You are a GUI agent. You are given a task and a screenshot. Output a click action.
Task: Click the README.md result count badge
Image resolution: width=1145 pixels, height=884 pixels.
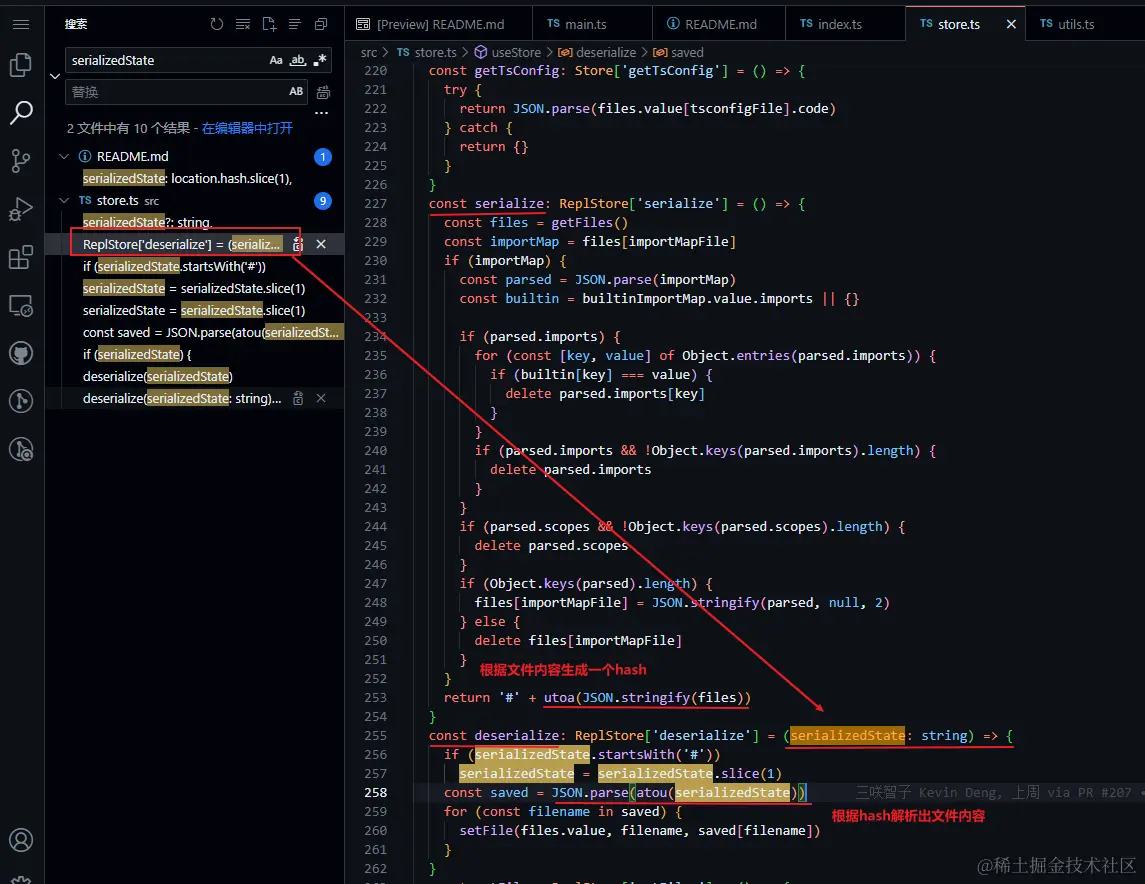click(x=323, y=157)
